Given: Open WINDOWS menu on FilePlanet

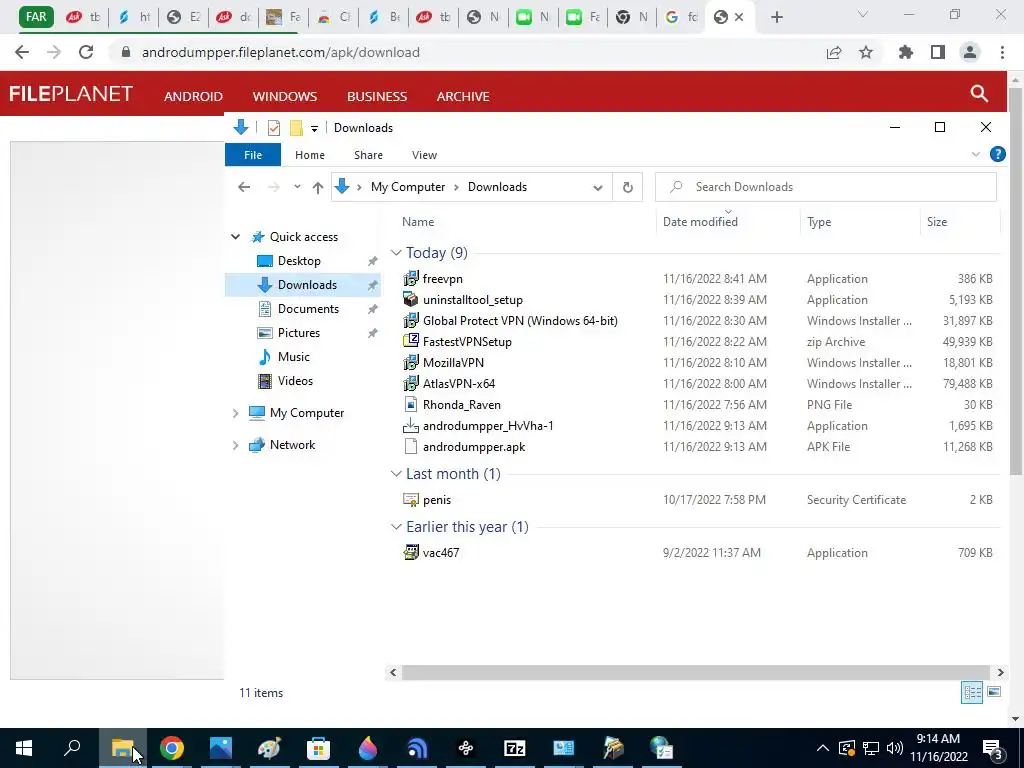Looking at the screenshot, I should 285,96.
